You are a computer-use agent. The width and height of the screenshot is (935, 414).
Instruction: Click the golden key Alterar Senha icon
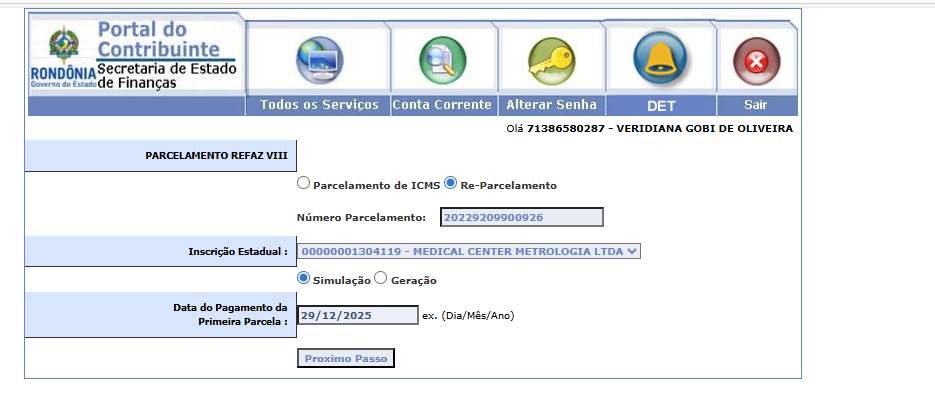[551, 60]
